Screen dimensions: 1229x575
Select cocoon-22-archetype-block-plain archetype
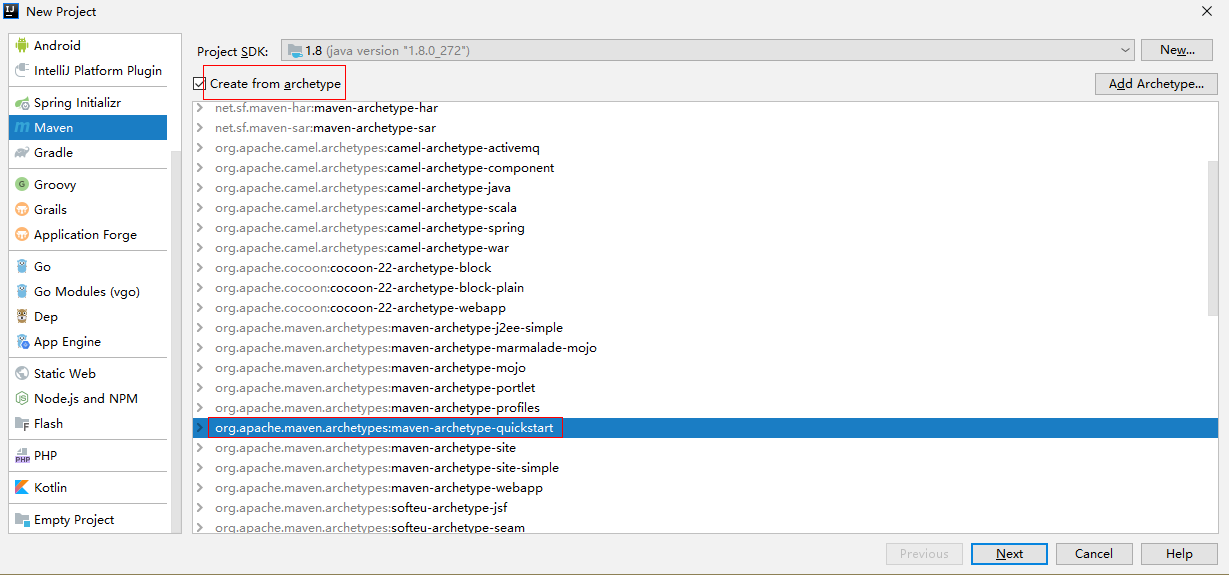coord(705,288)
